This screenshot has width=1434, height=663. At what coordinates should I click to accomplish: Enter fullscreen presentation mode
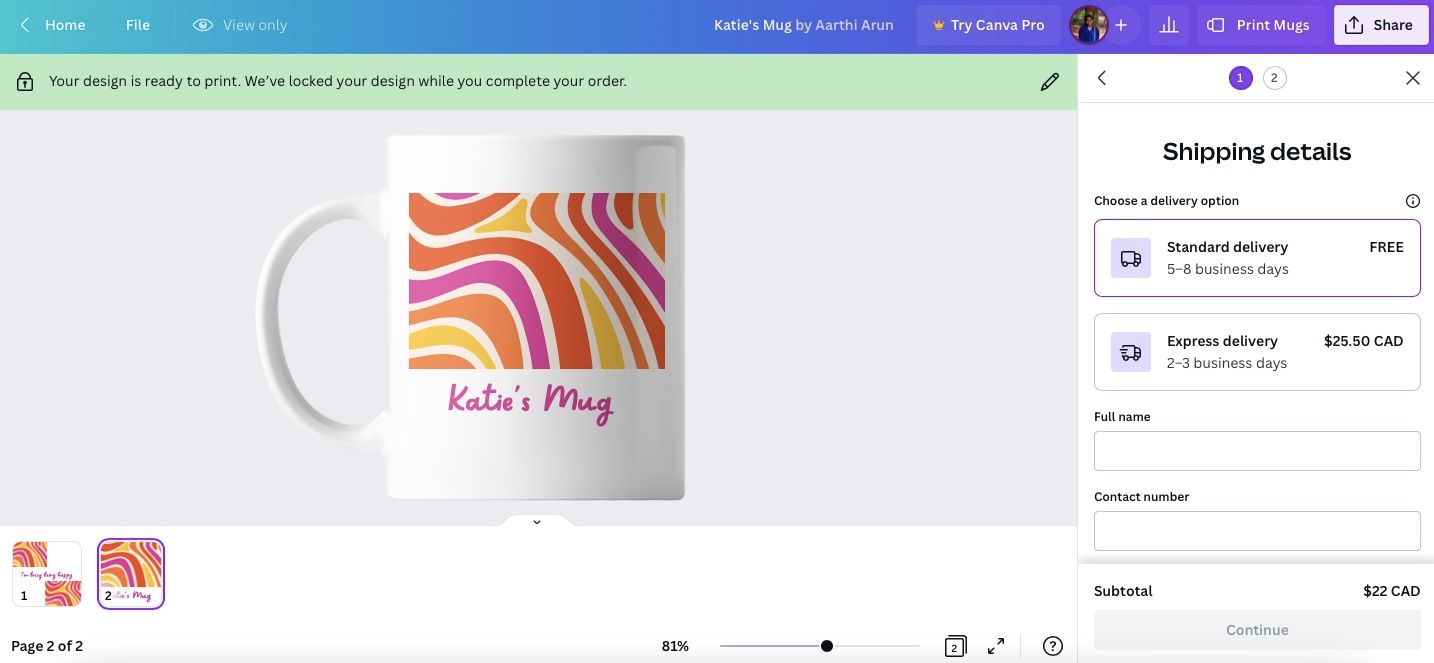tap(996, 646)
